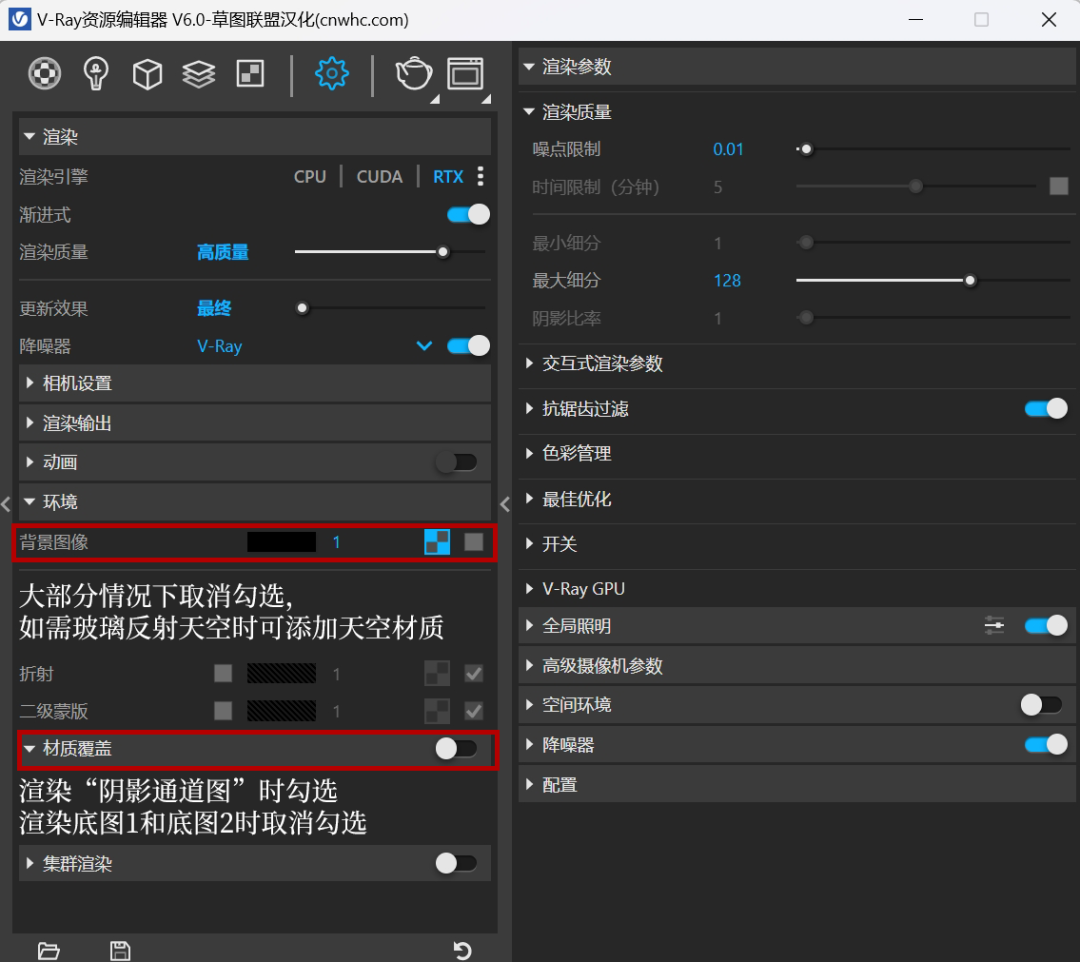Open the Geometries panel cube icon
The image size is (1080, 962).
point(147,74)
